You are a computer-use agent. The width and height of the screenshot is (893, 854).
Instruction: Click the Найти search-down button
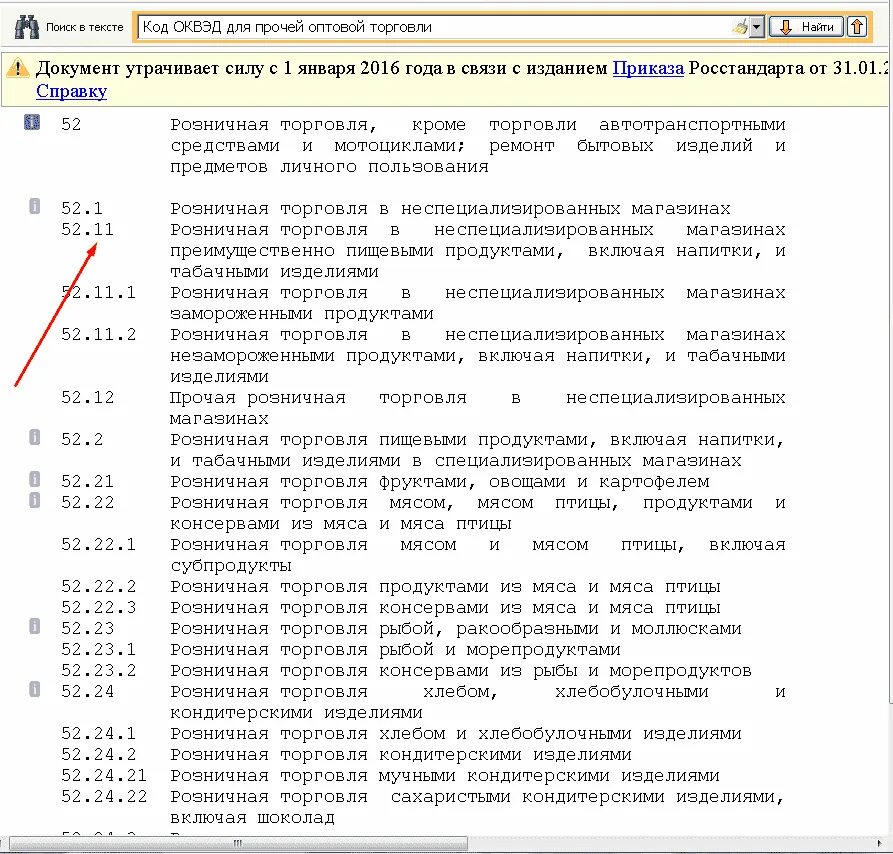click(x=806, y=27)
